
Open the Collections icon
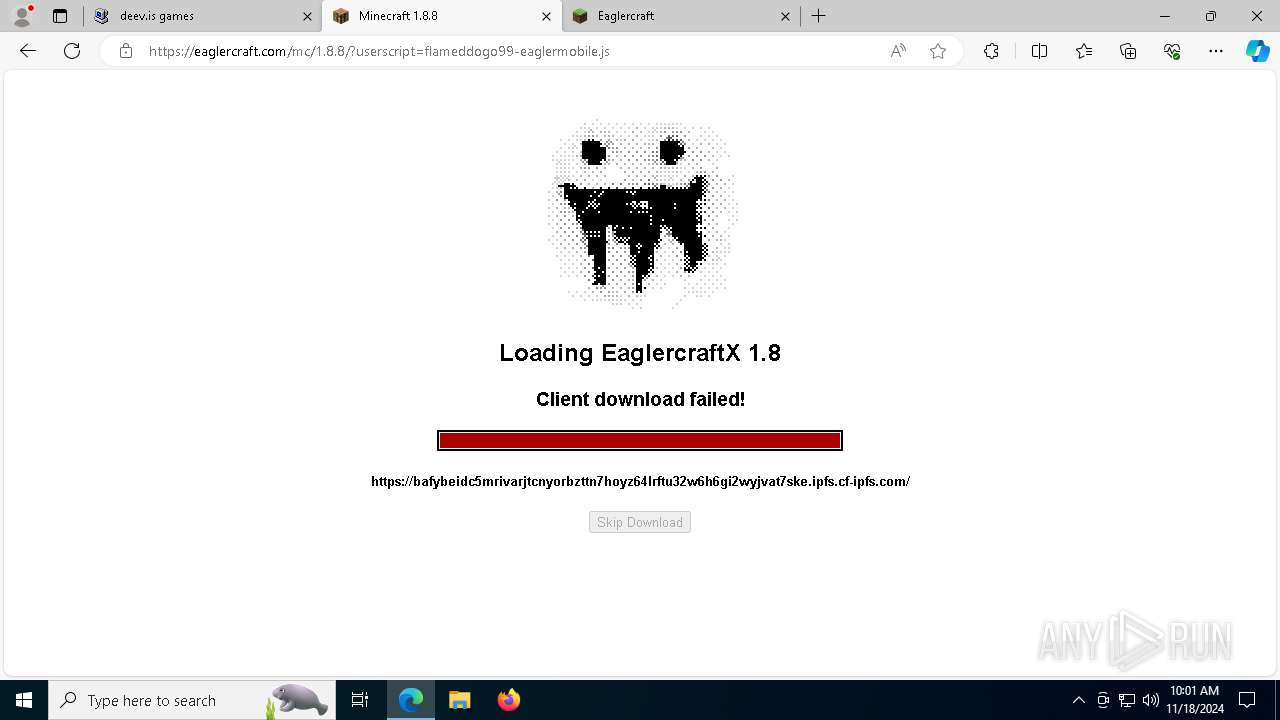[x=1128, y=51]
